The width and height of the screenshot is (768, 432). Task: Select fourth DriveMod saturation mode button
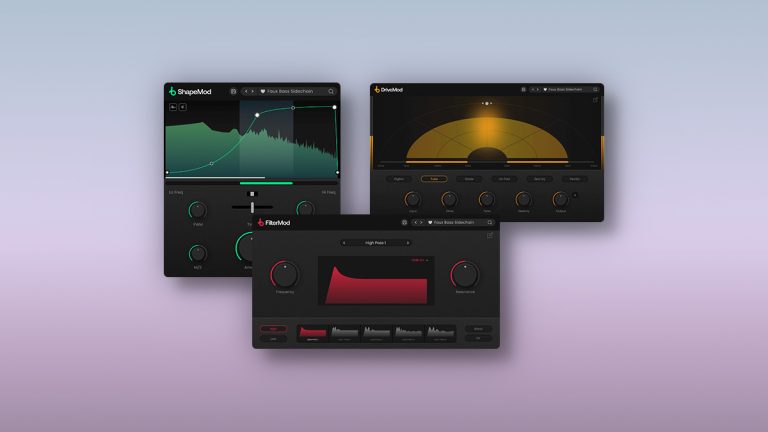[504, 179]
